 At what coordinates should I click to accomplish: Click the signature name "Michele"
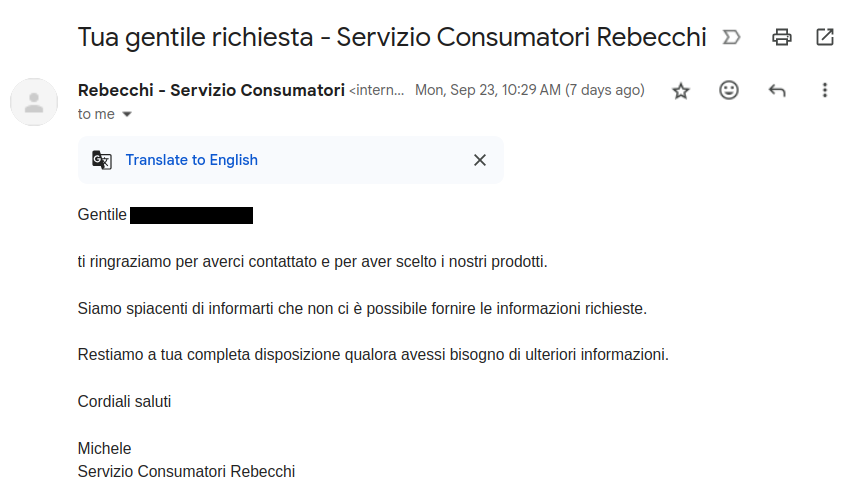(x=104, y=448)
